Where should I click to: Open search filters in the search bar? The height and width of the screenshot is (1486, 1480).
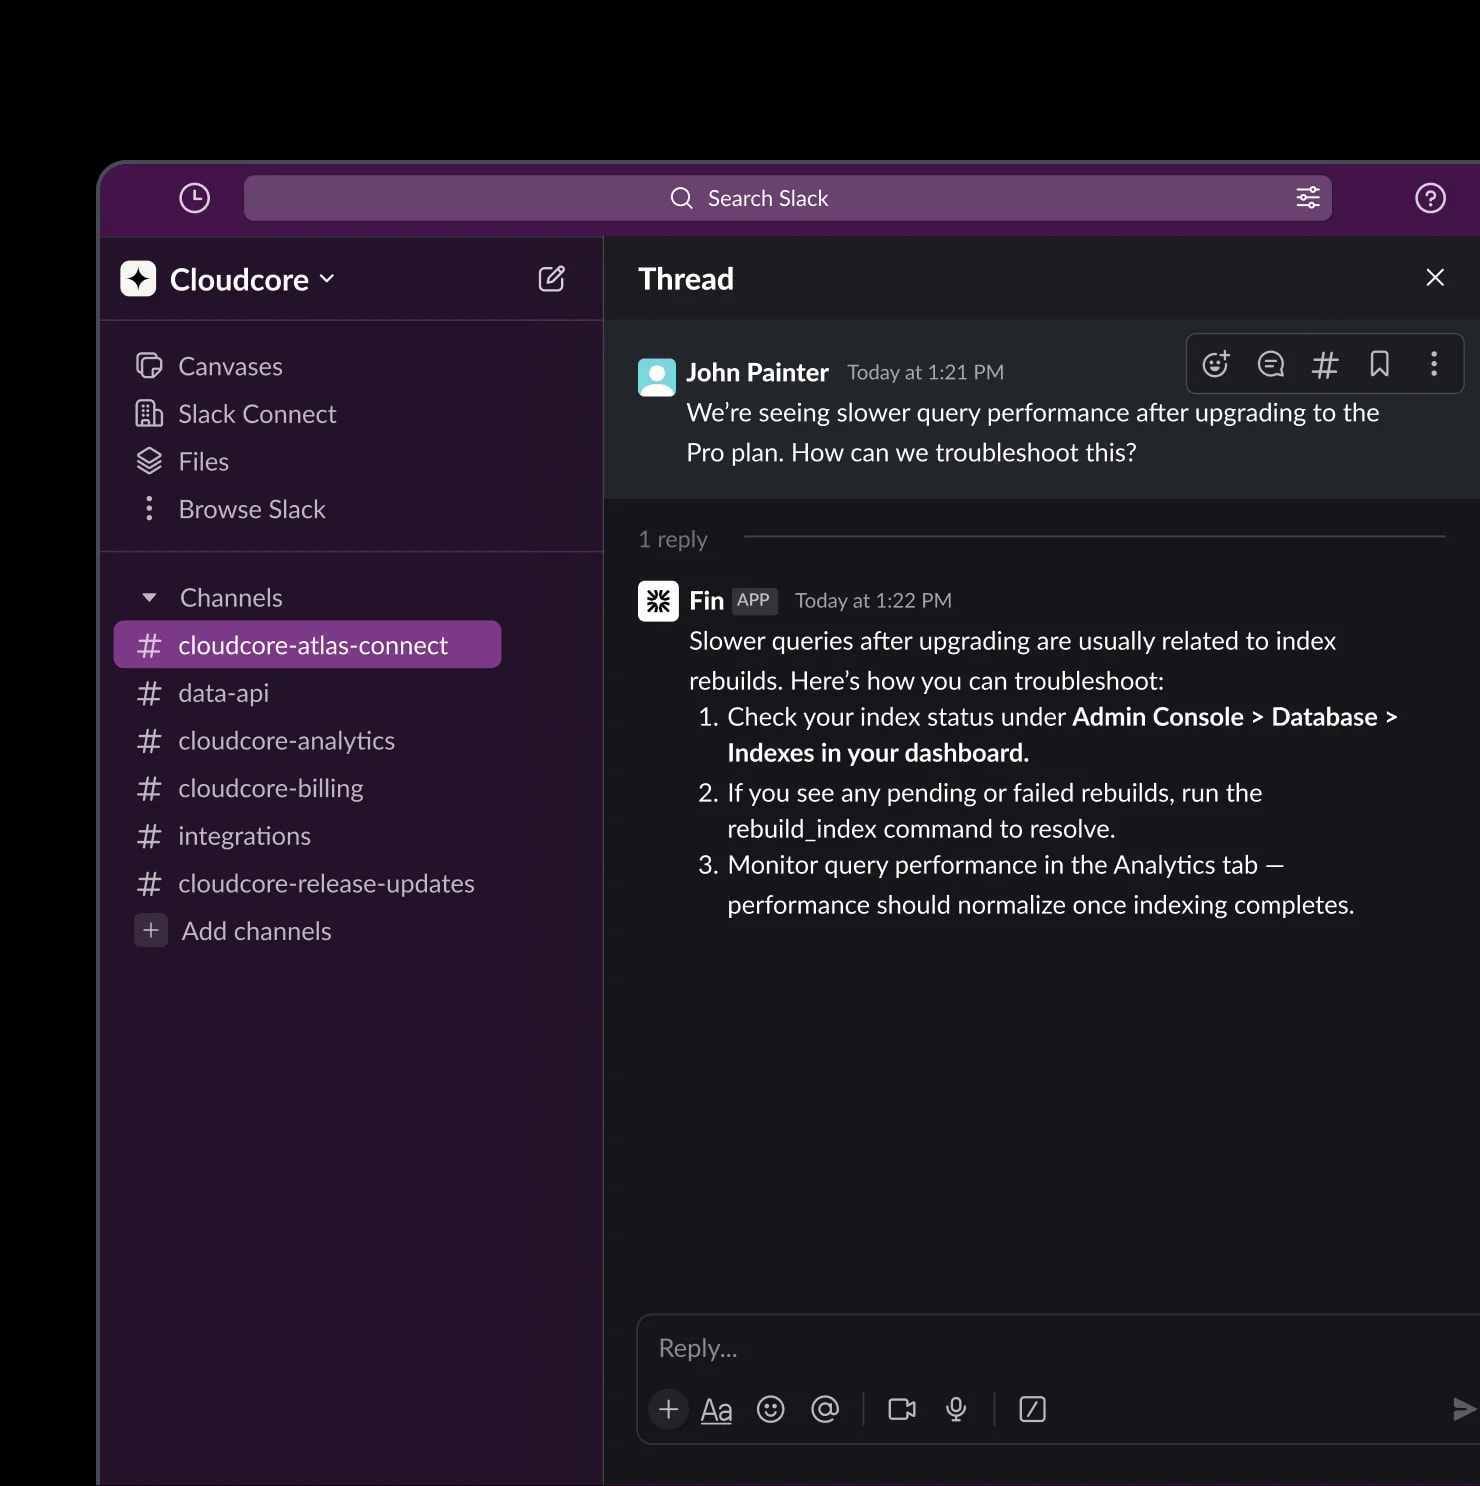click(1307, 197)
